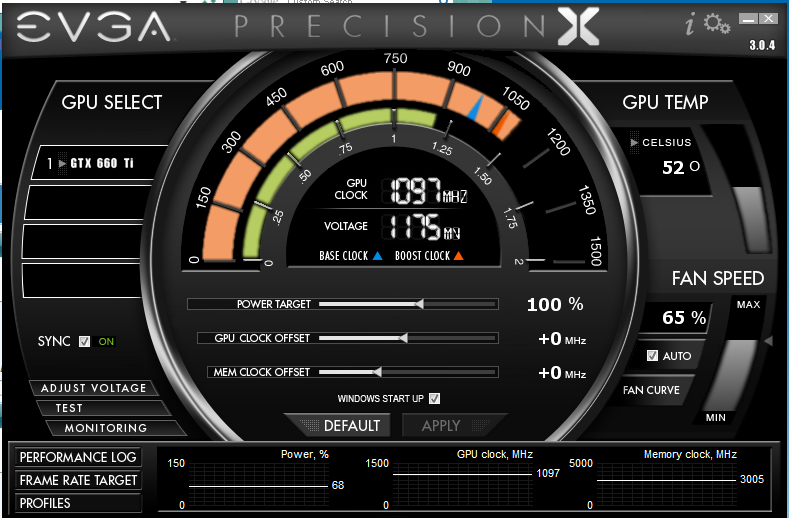Toggle the SYNC checkbox
The height and width of the screenshot is (518, 789).
click(85, 341)
